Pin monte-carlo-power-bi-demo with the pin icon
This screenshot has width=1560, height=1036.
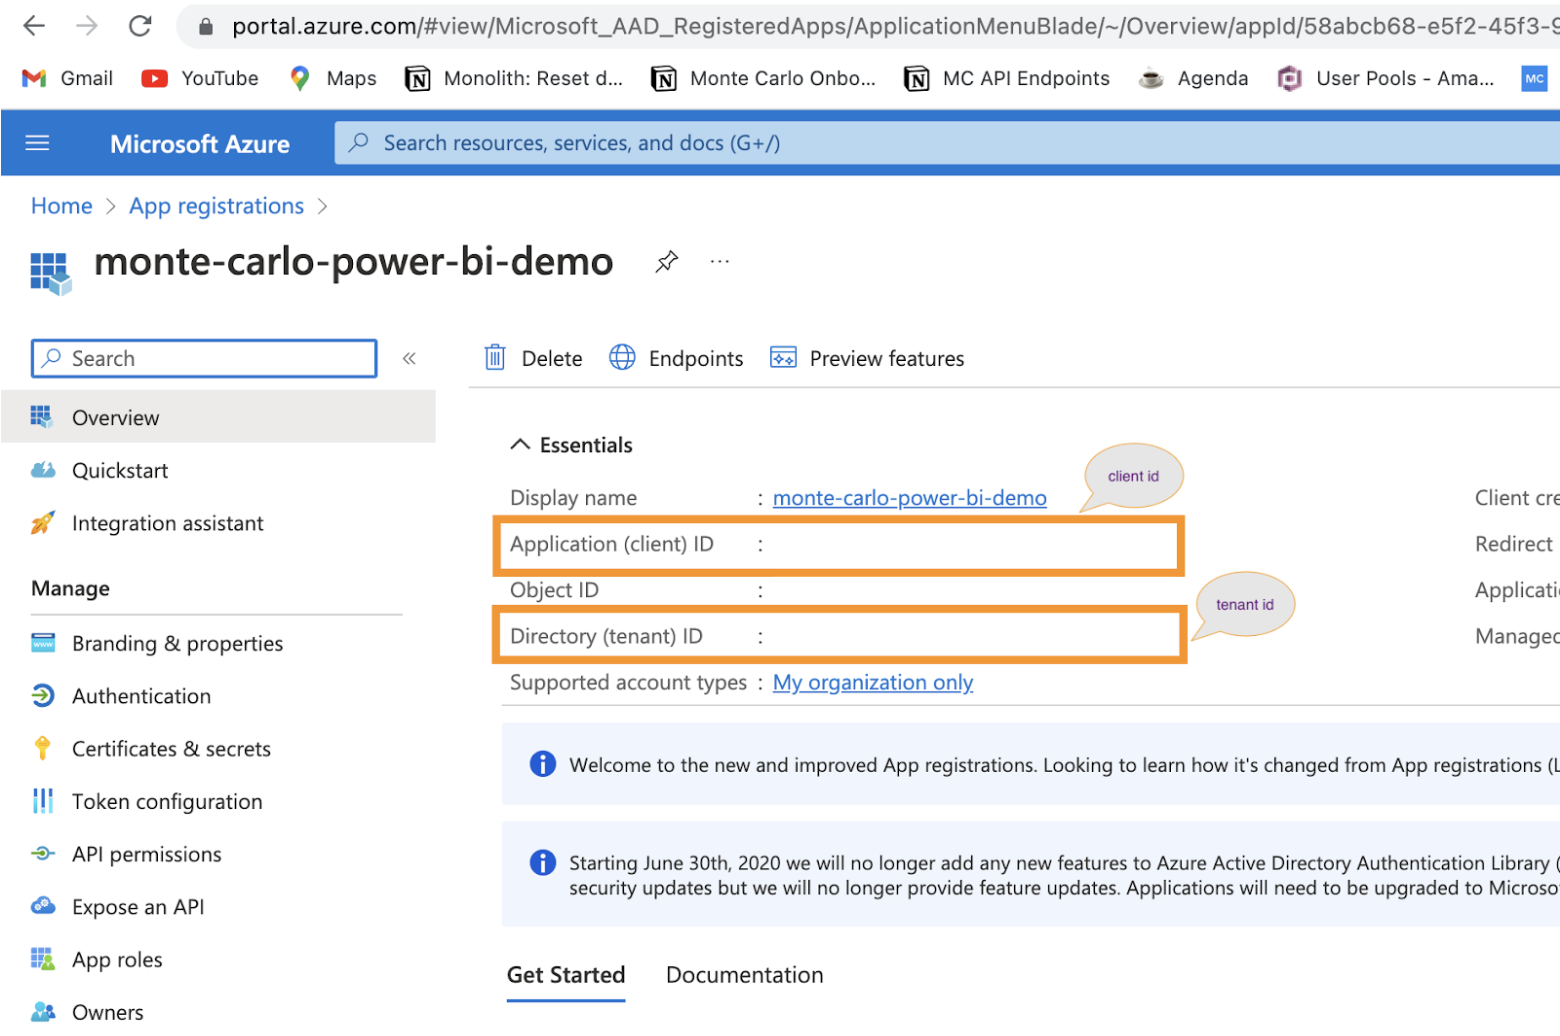tap(667, 262)
